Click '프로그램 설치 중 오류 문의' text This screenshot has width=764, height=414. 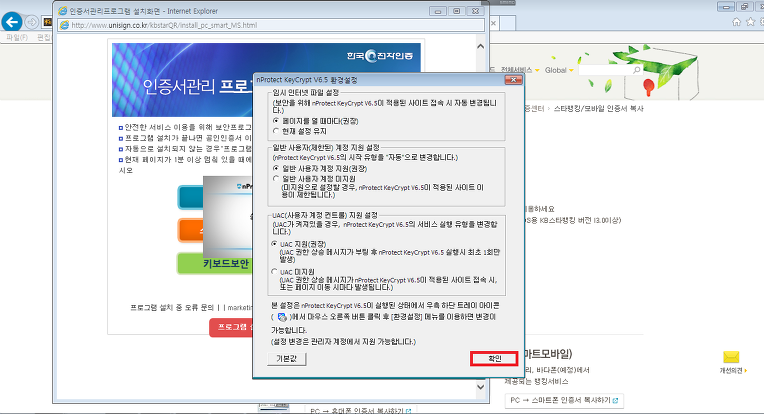(x=172, y=307)
